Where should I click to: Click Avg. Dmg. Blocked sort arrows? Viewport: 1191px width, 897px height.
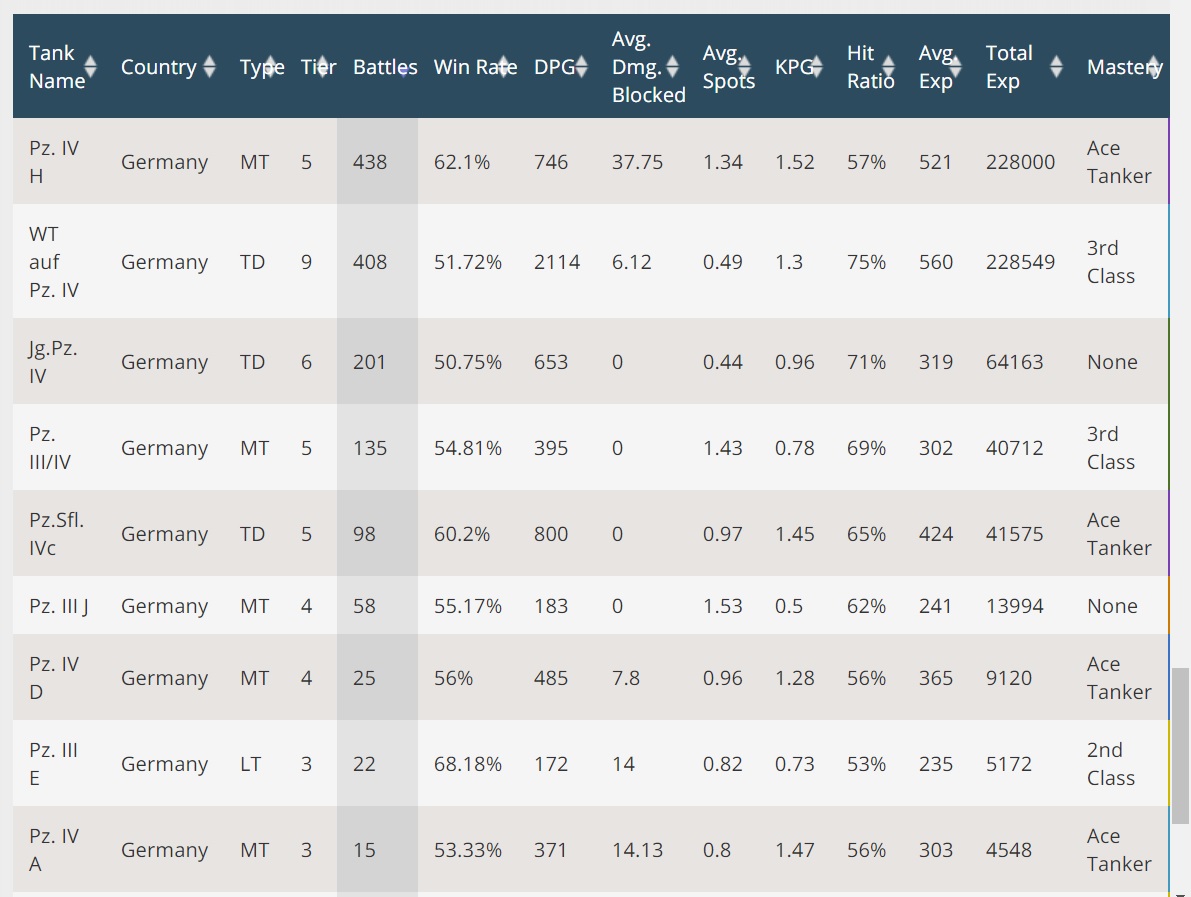pos(672,67)
